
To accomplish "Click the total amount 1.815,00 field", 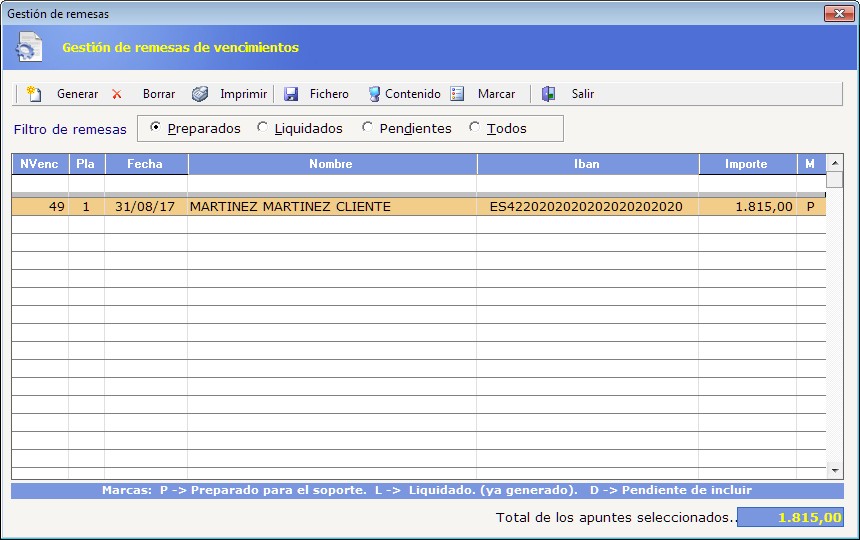I will click(x=790, y=517).
